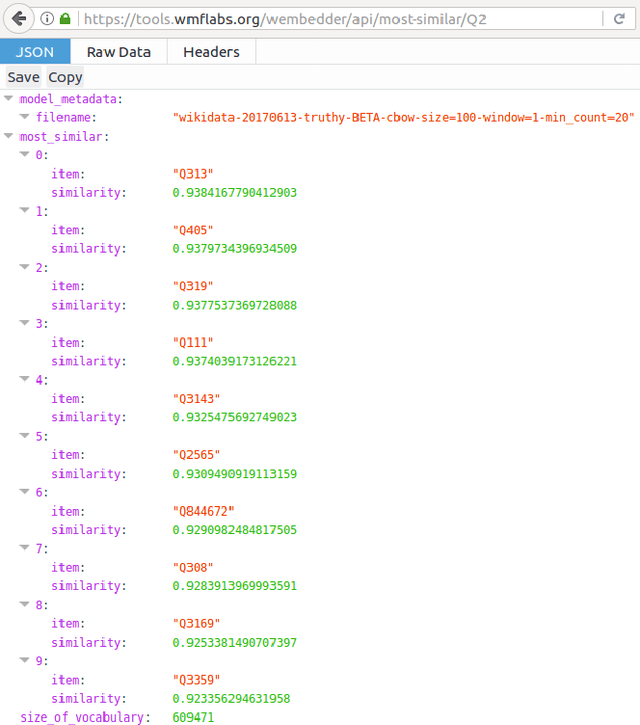Collapse array entry 0
Viewport: 640px width, 725px height.
25,155
